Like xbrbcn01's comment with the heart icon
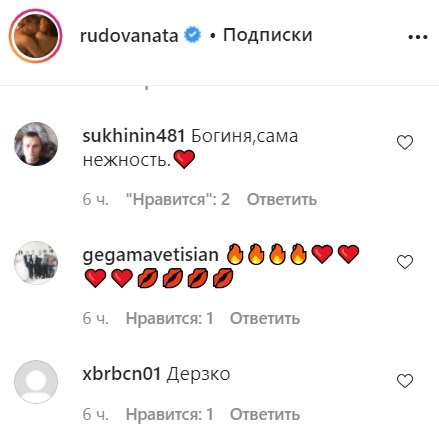Image resolution: width=439 pixels, height=448 pixels. point(405,381)
